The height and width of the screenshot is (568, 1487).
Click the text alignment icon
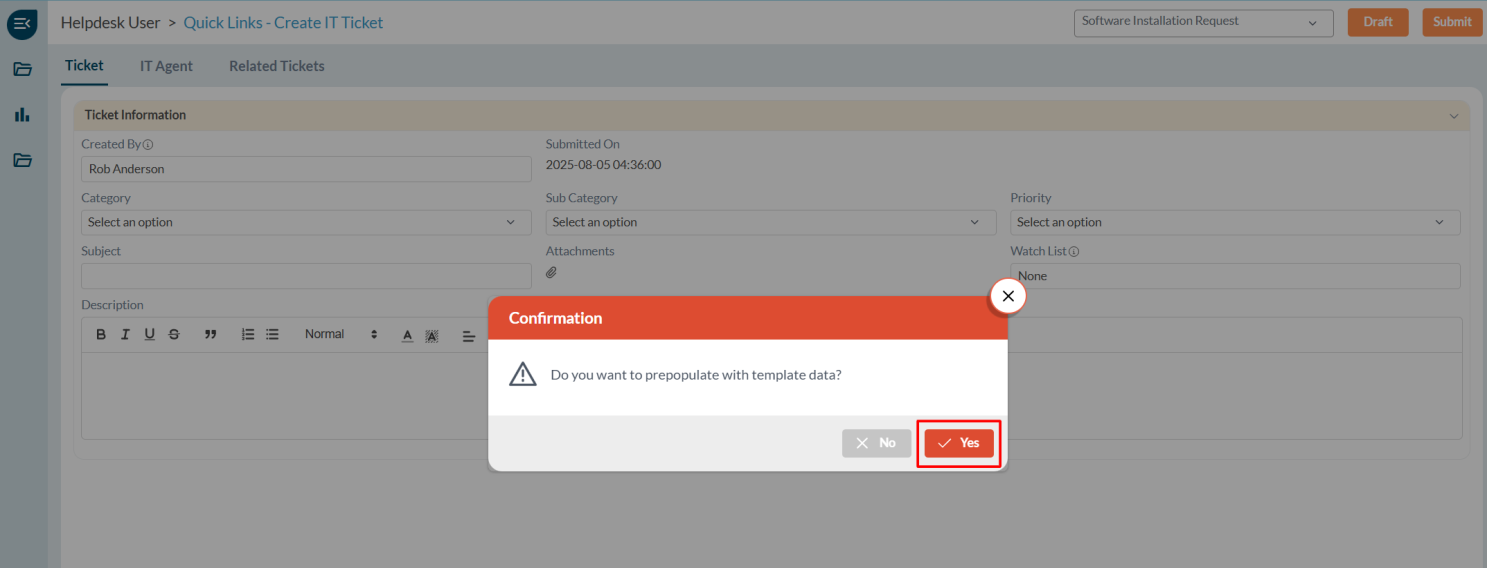[468, 336]
